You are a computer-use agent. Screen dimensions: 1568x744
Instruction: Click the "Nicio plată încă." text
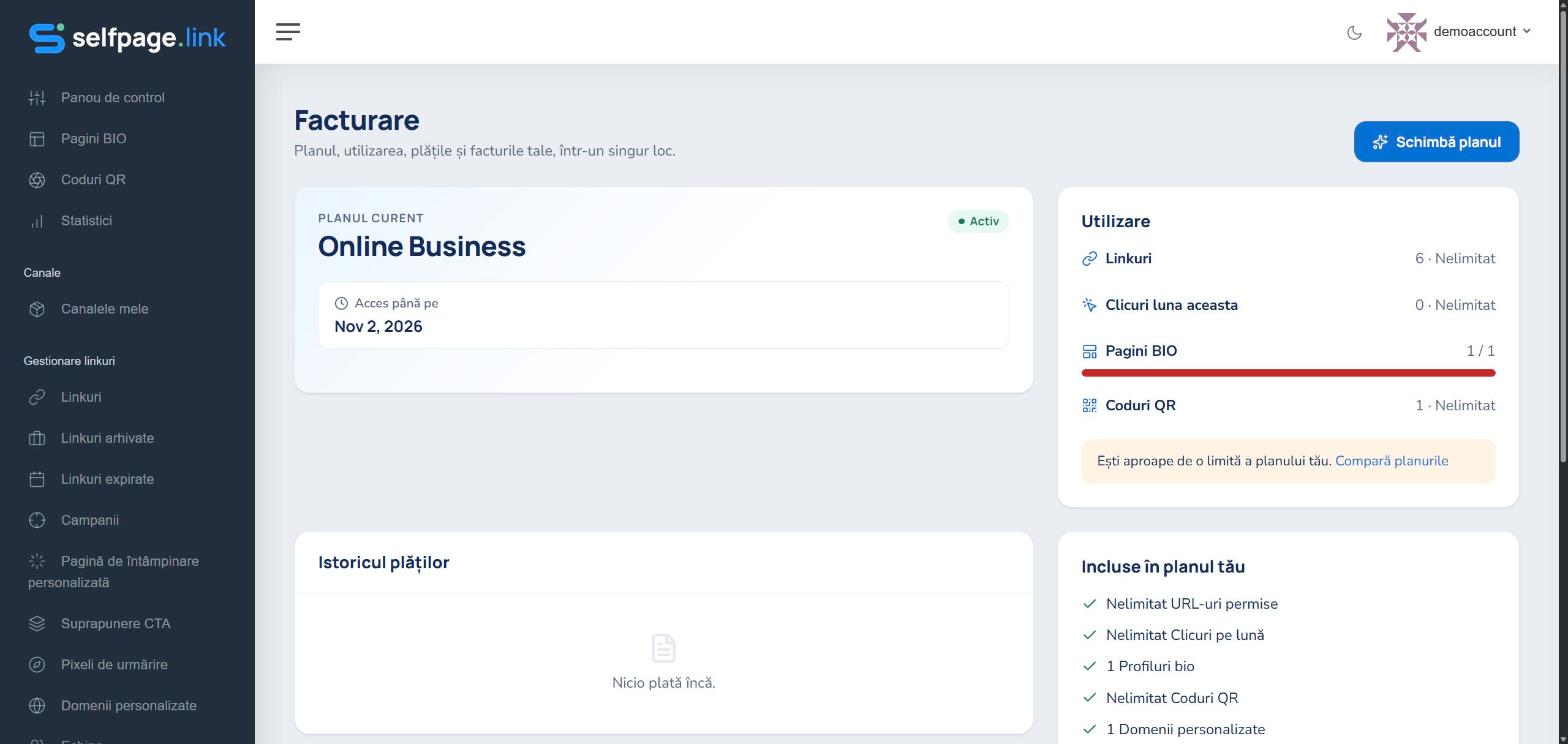click(x=664, y=683)
